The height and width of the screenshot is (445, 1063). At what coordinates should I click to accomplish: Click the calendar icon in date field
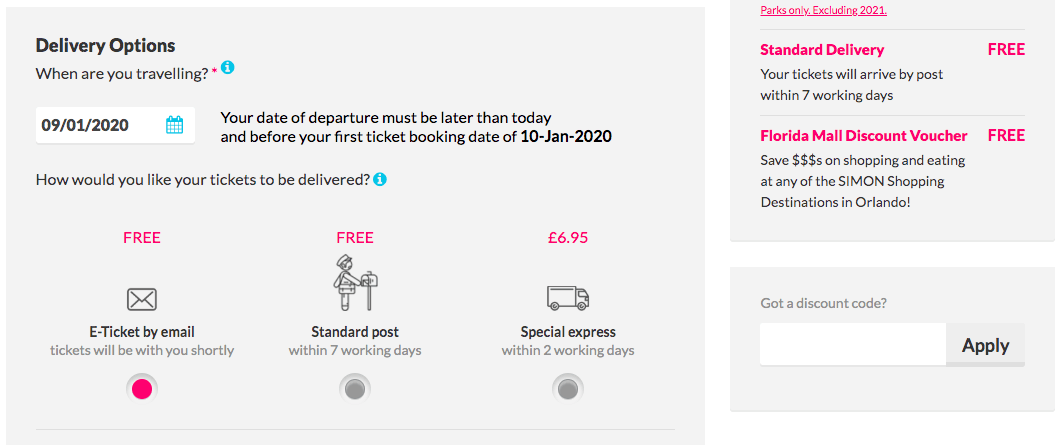coord(174,125)
